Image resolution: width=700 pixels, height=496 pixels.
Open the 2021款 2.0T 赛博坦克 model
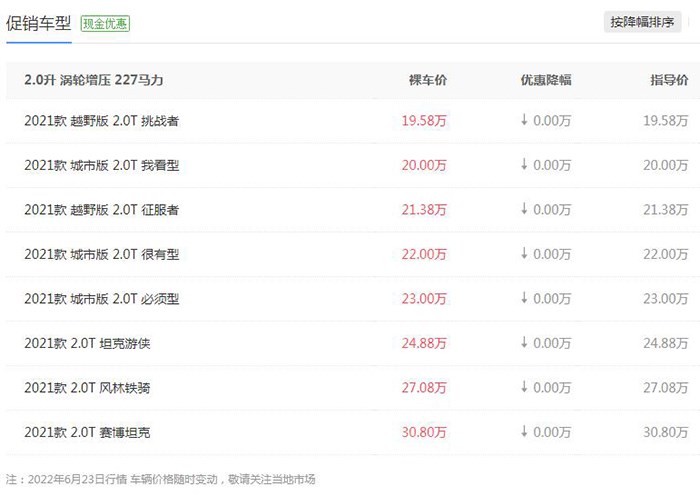(x=88, y=432)
